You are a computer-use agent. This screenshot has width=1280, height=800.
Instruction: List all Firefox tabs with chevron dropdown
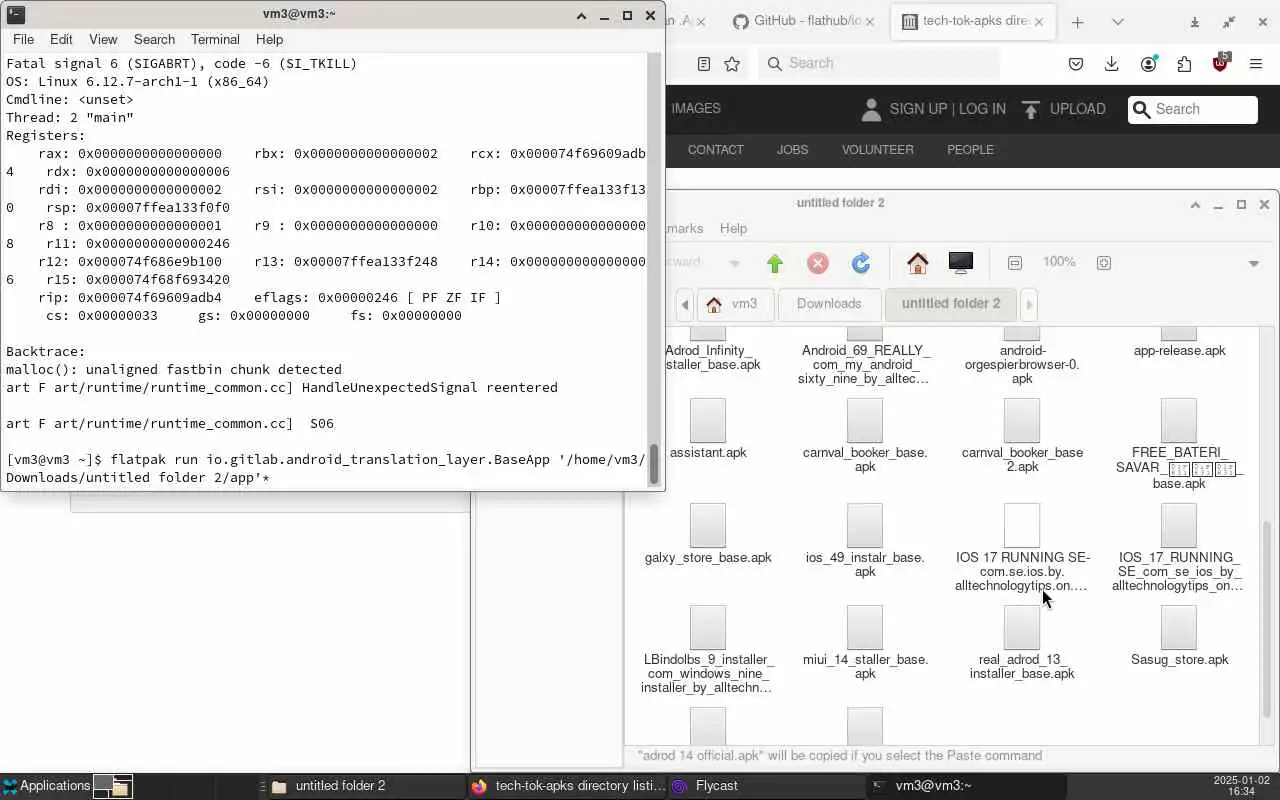1117,22
